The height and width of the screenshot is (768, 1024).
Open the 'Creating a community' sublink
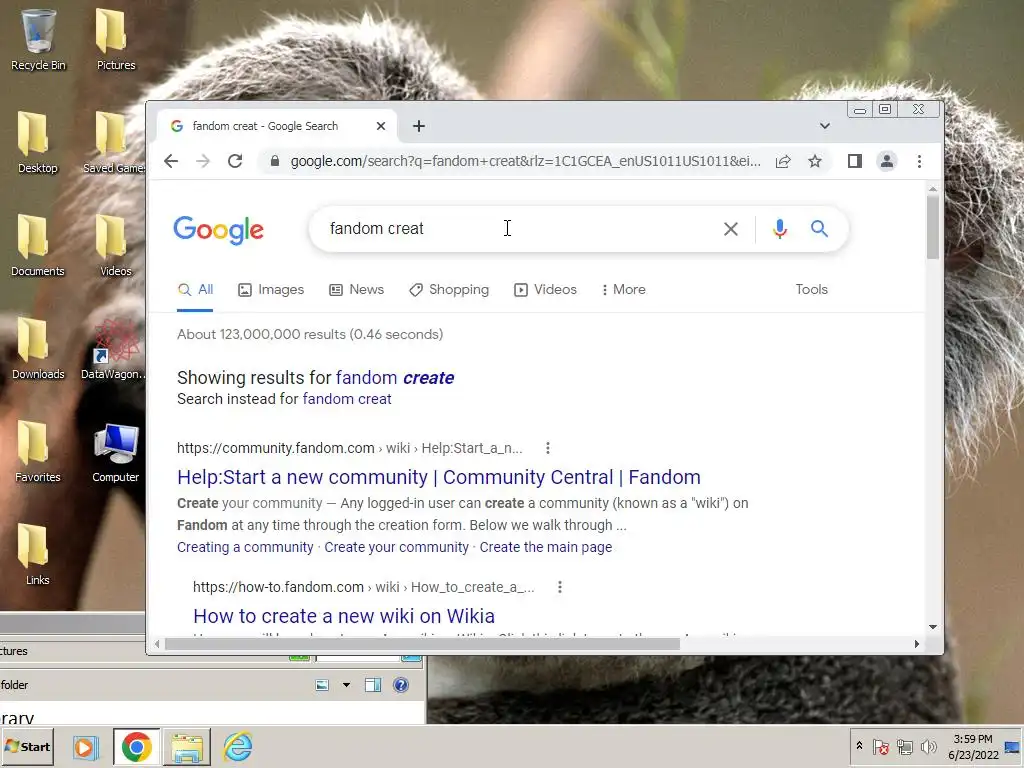pyautogui.click(x=245, y=547)
